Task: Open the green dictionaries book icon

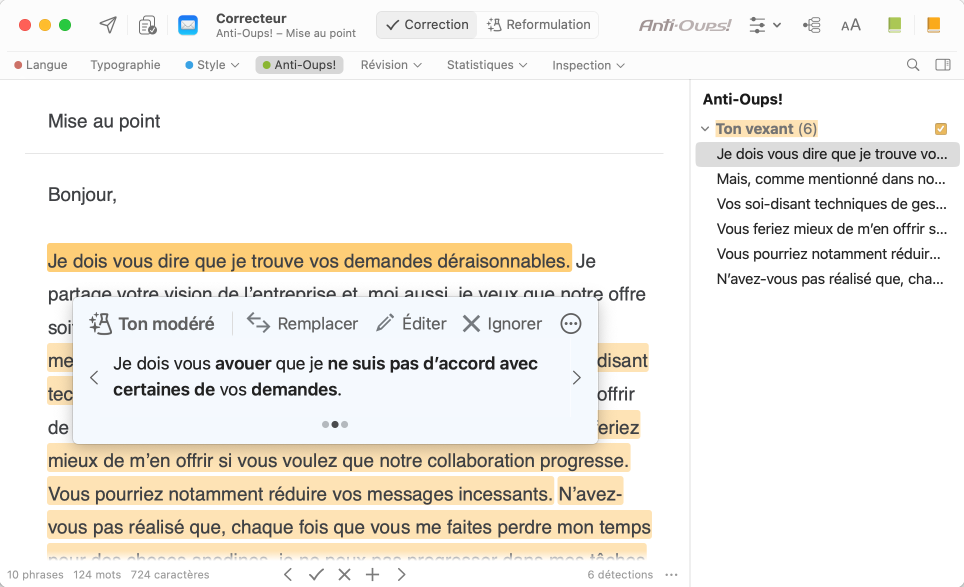Action: (x=894, y=25)
